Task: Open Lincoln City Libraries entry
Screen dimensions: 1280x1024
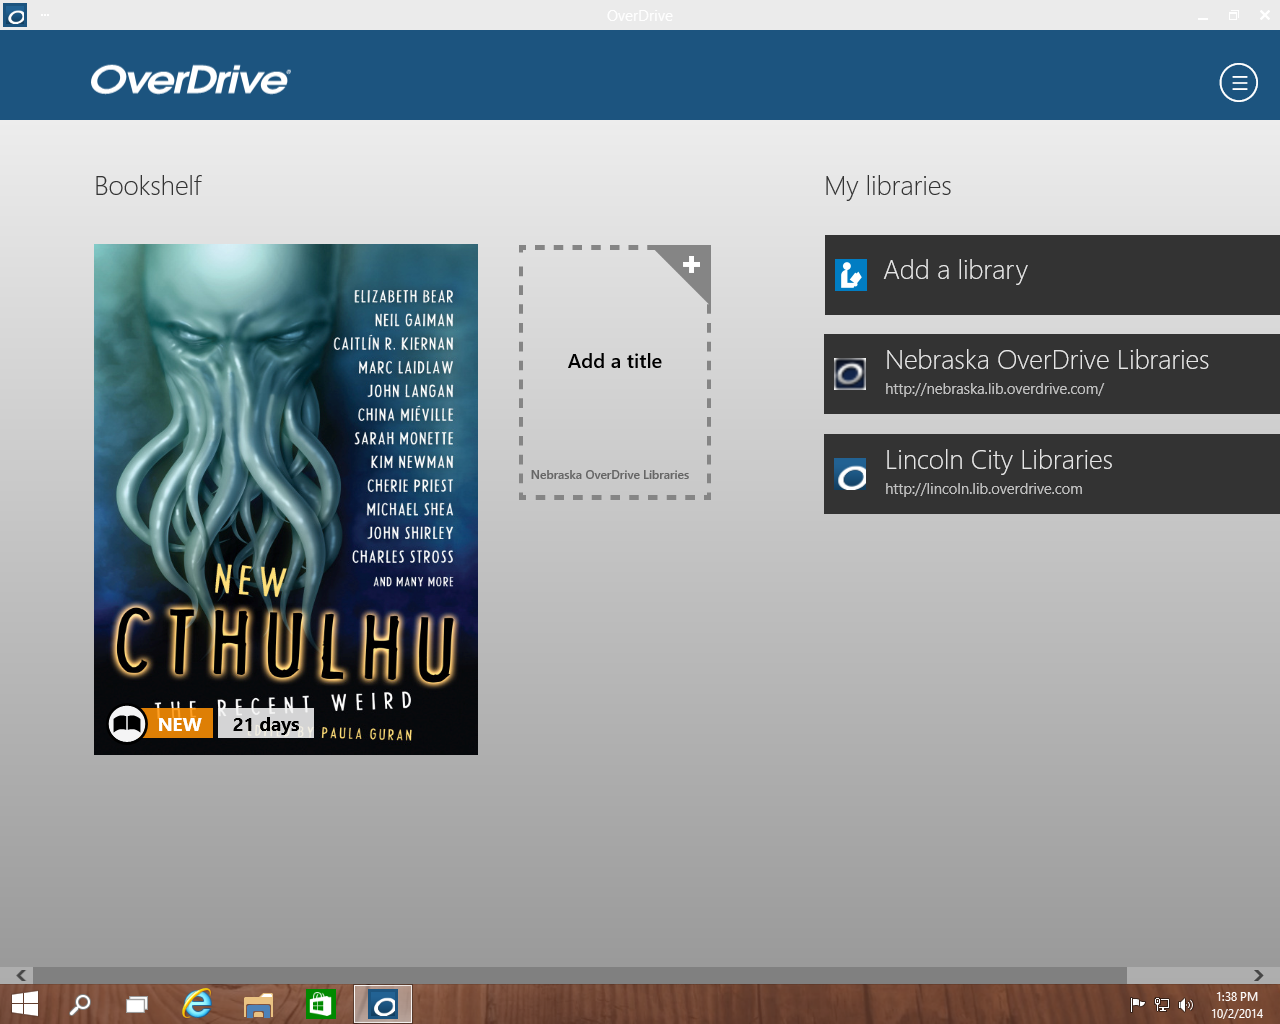Action: tap(1052, 474)
